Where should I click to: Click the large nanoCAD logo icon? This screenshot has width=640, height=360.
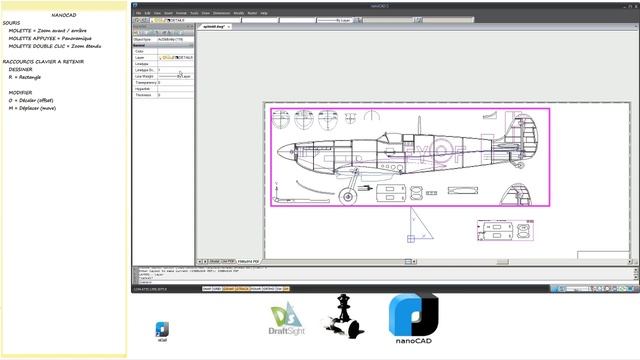413,318
